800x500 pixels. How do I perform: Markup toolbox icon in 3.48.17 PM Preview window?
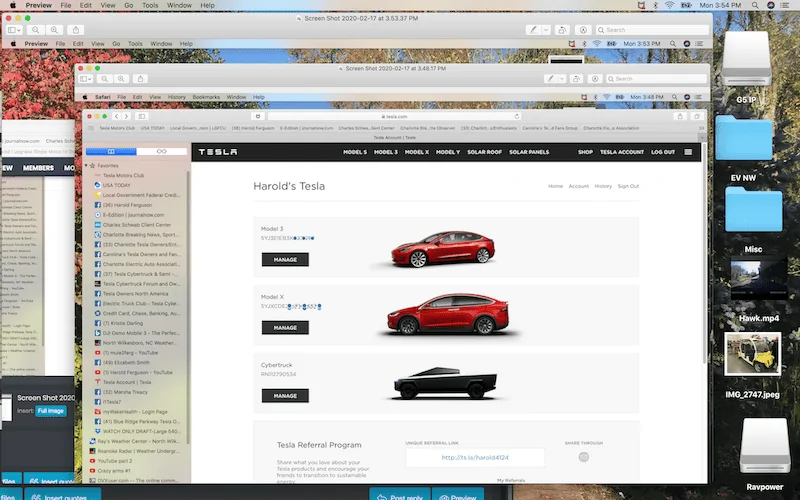pos(594,79)
